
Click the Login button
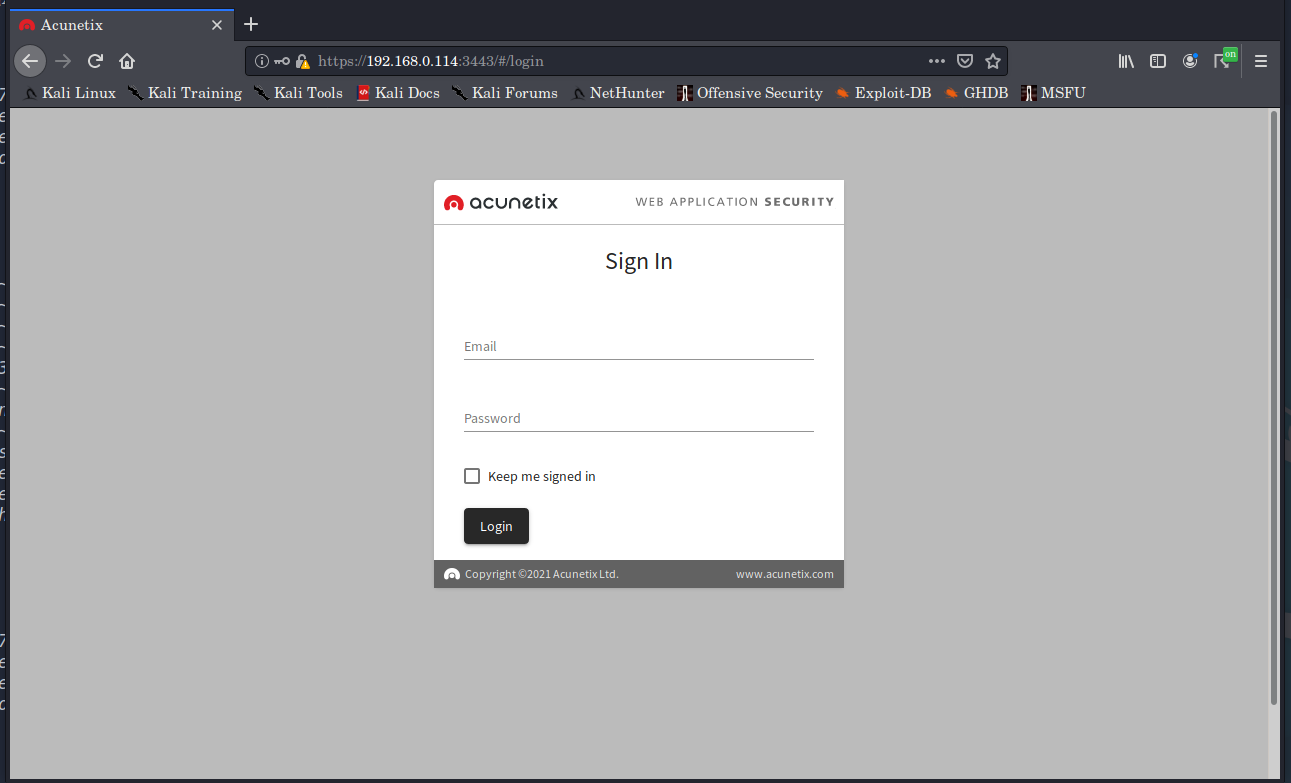point(496,526)
